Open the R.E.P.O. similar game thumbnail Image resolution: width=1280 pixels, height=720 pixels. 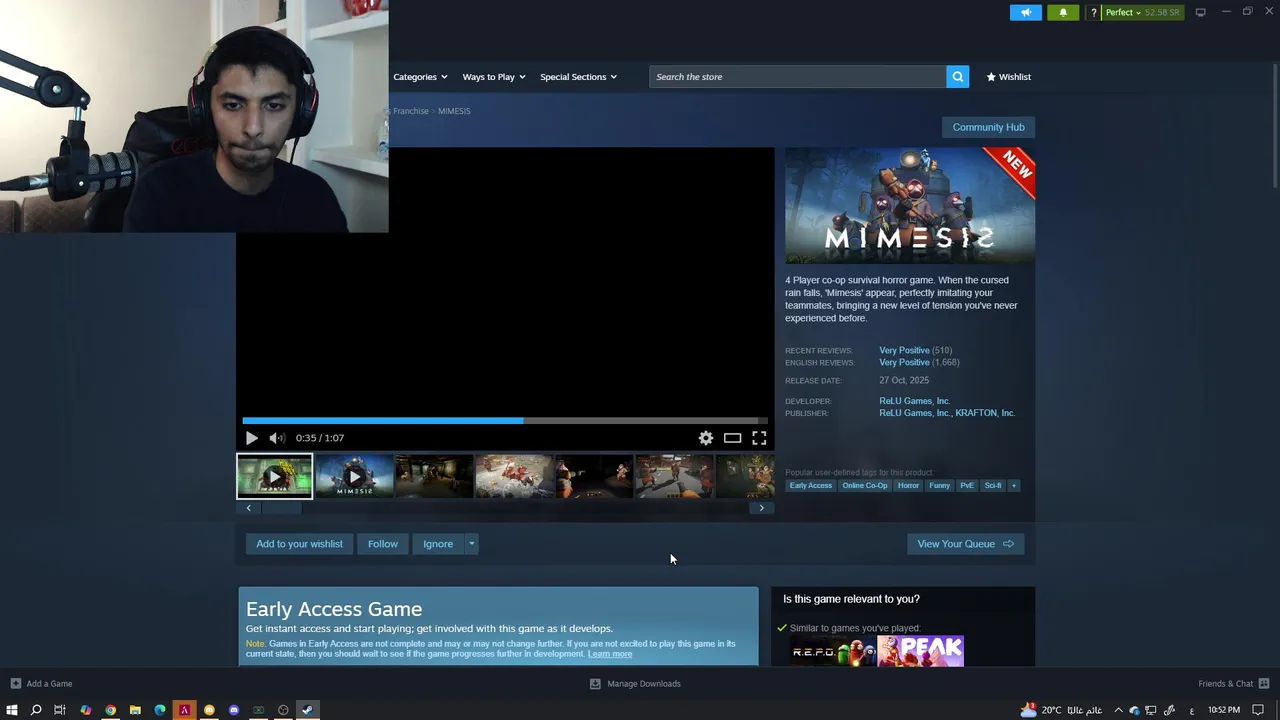point(831,651)
